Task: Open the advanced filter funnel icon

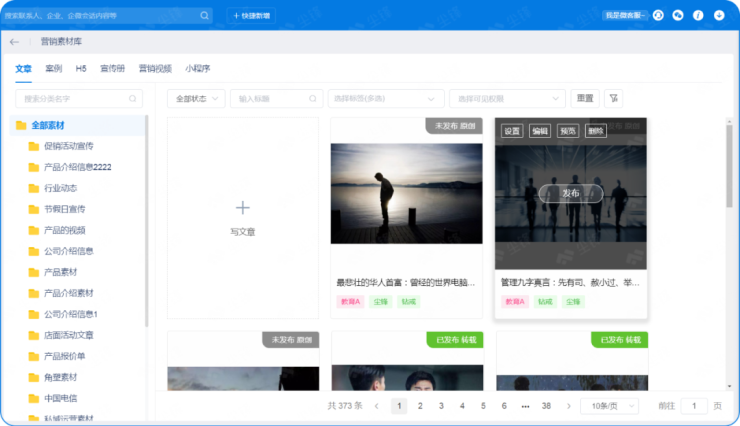Action: pyautogui.click(x=614, y=98)
